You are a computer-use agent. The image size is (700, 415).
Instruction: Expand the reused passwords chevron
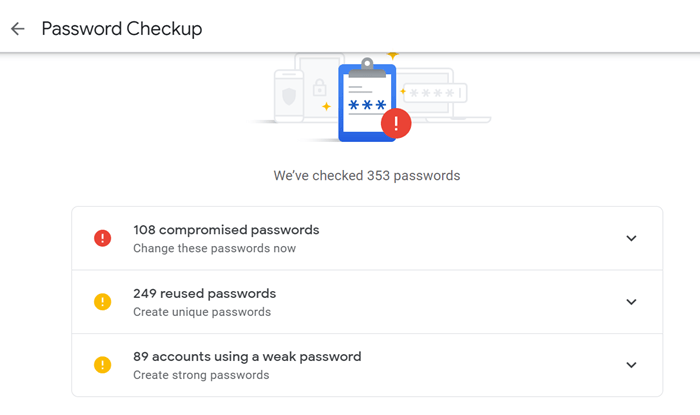point(631,302)
